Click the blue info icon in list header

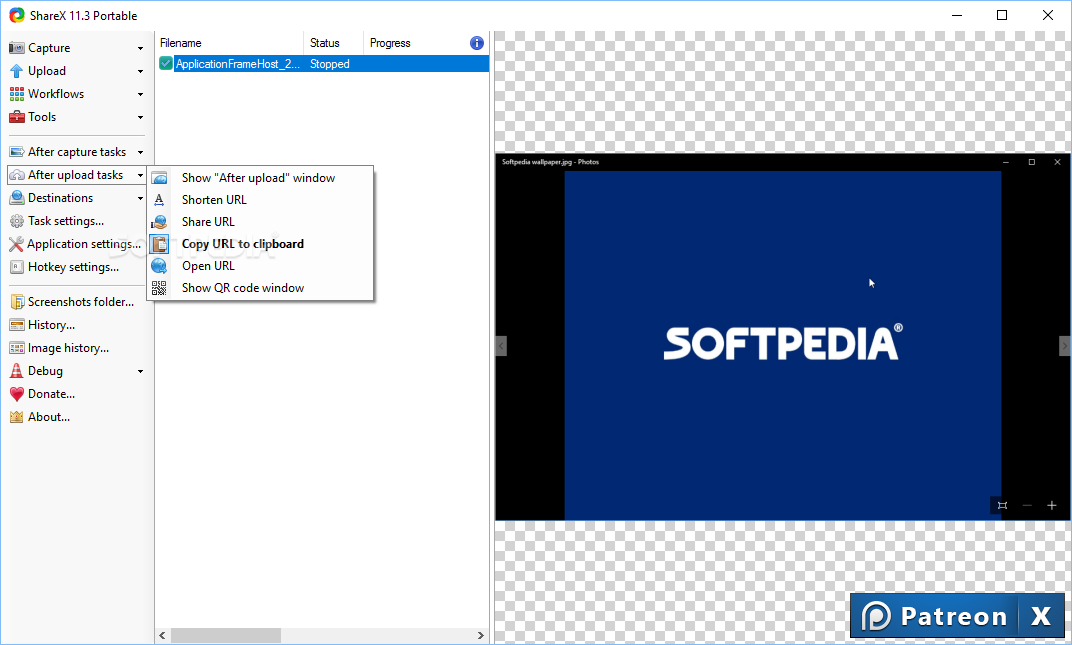(x=477, y=43)
